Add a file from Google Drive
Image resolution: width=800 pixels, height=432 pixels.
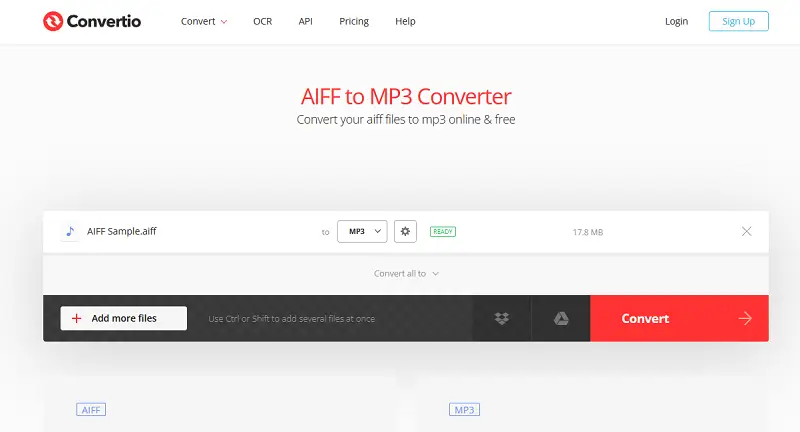pos(561,318)
